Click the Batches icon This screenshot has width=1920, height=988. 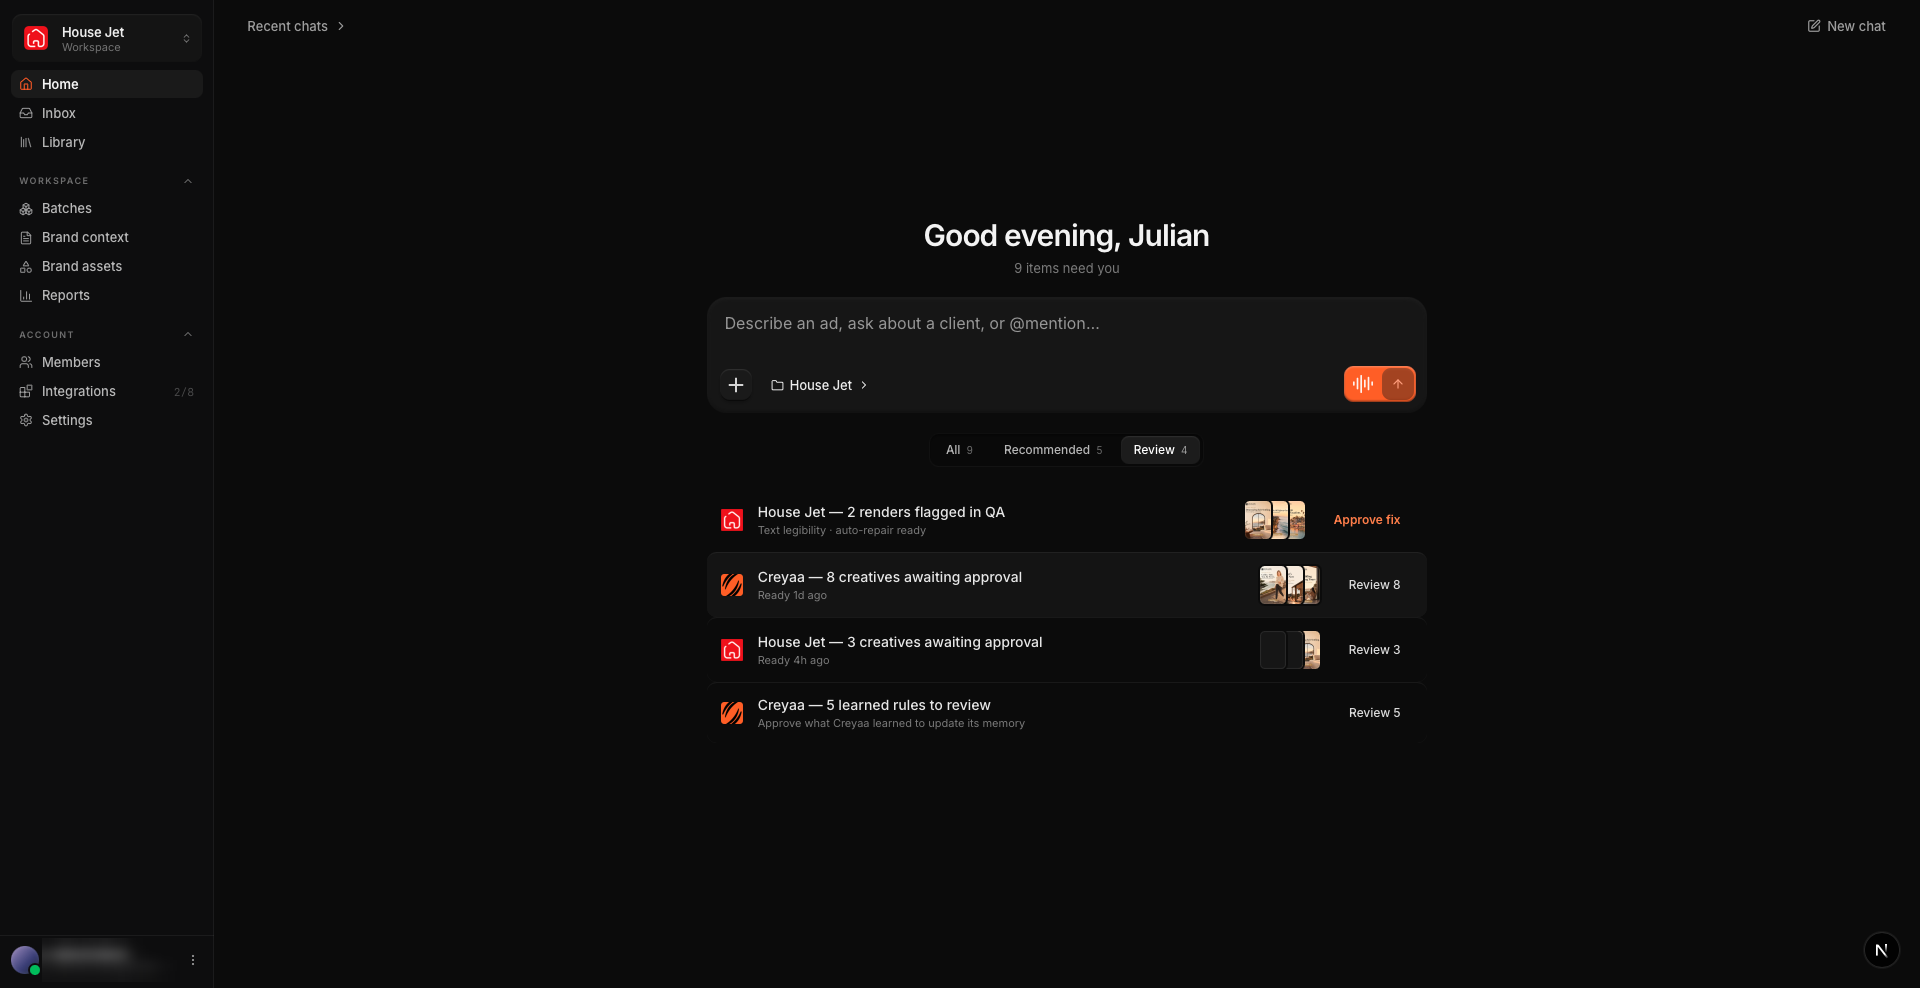pos(26,208)
